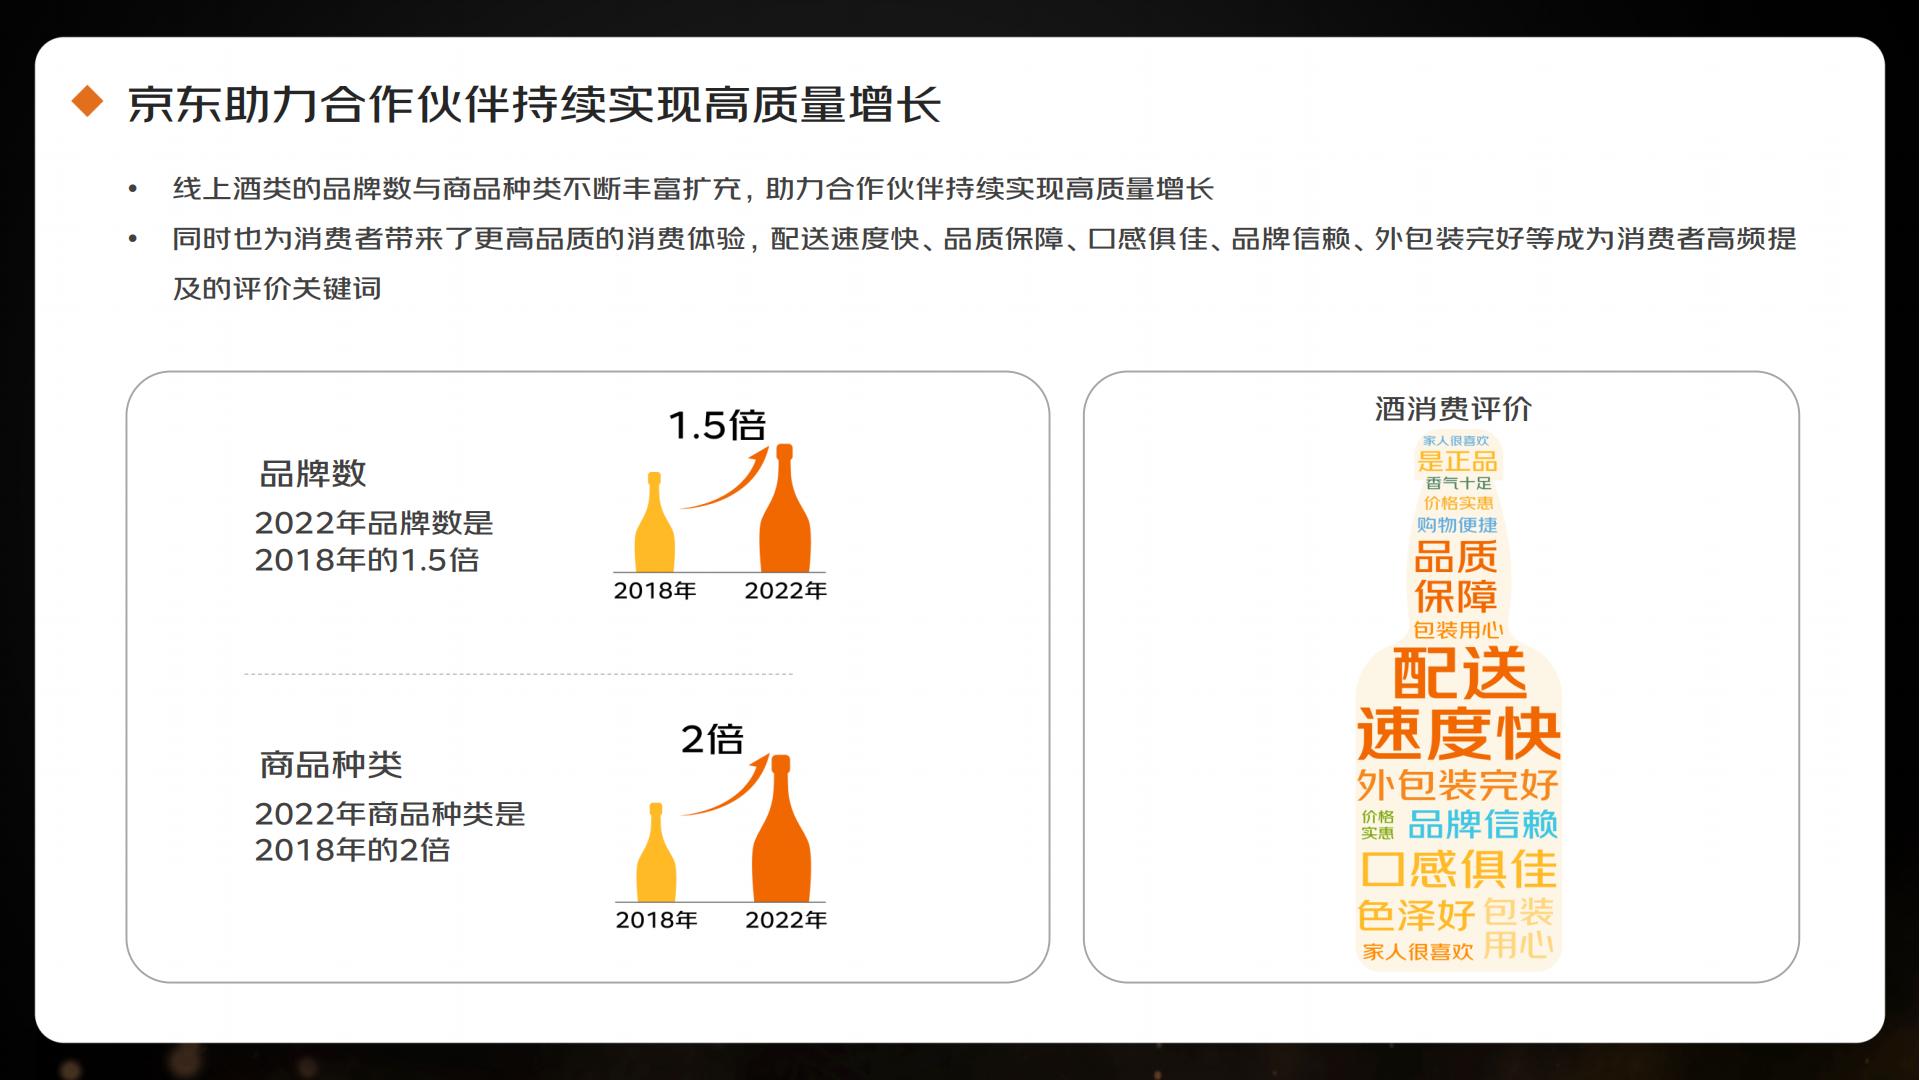Select the text 2018年的2倍
The width and height of the screenshot is (1920, 1080).
coord(352,850)
